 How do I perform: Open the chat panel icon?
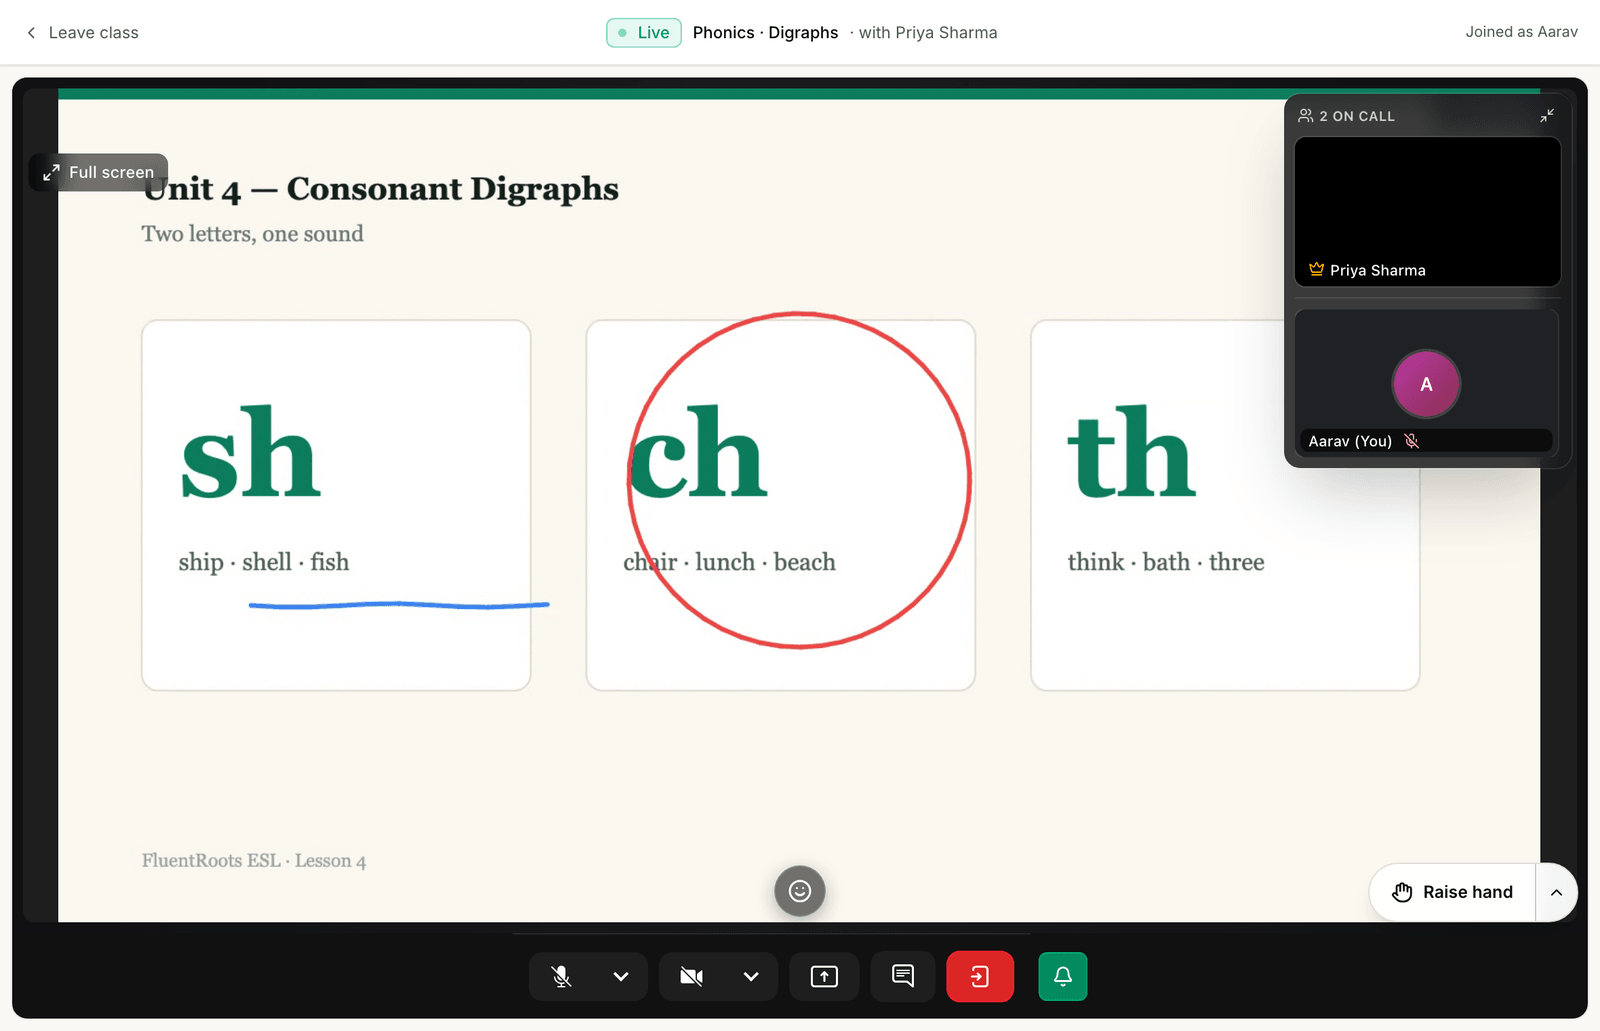[903, 976]
